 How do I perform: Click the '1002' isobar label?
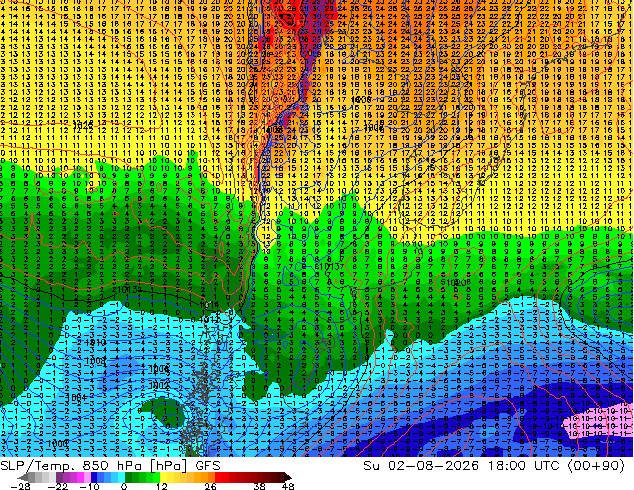[158, 386]
